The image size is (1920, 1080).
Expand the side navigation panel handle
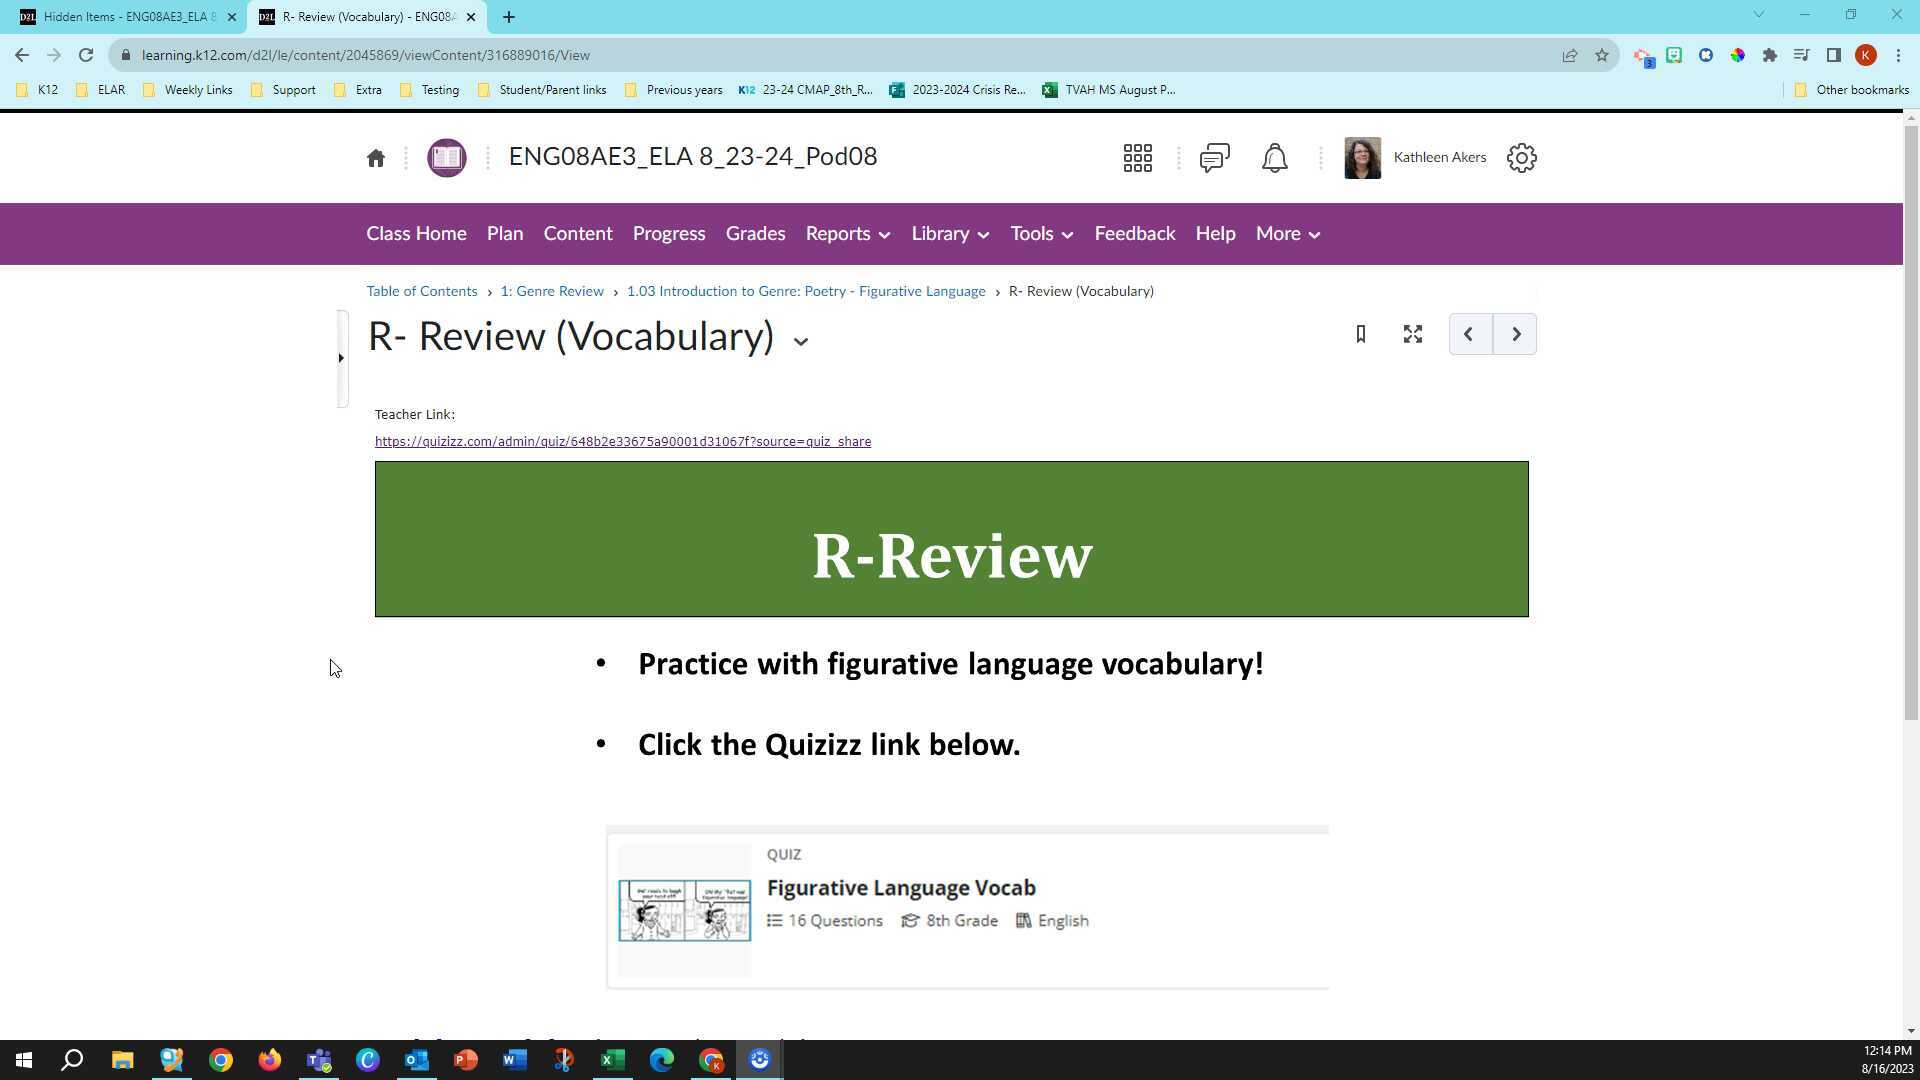pyautogui.click(x=342, y=358)
